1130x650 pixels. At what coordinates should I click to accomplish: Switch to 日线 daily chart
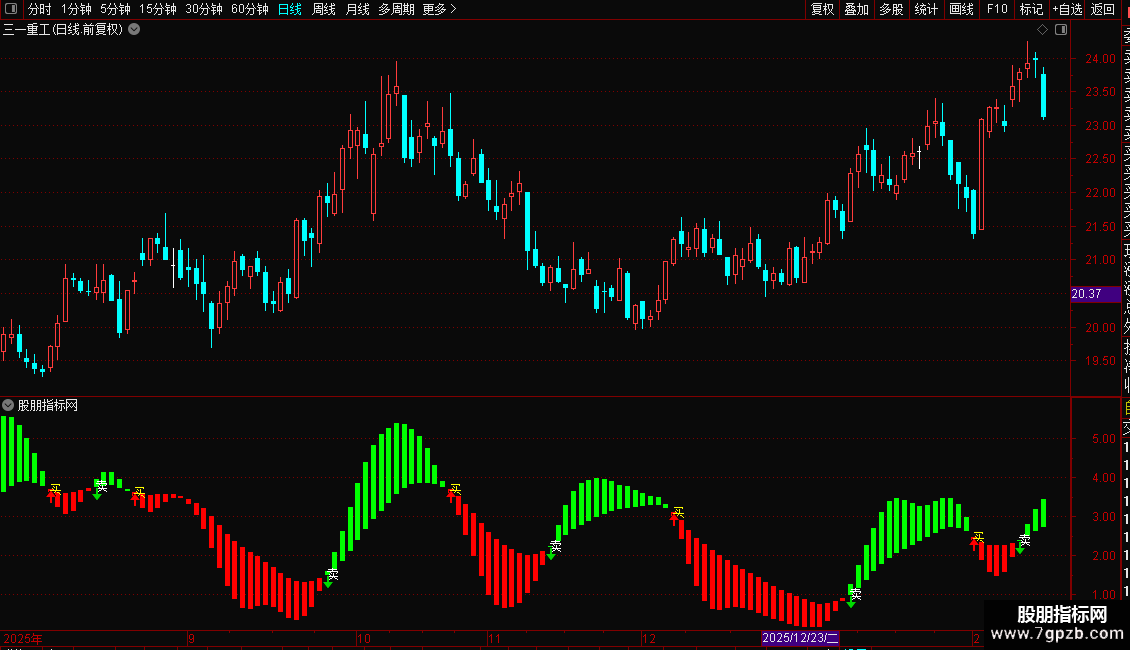point(290,9)
